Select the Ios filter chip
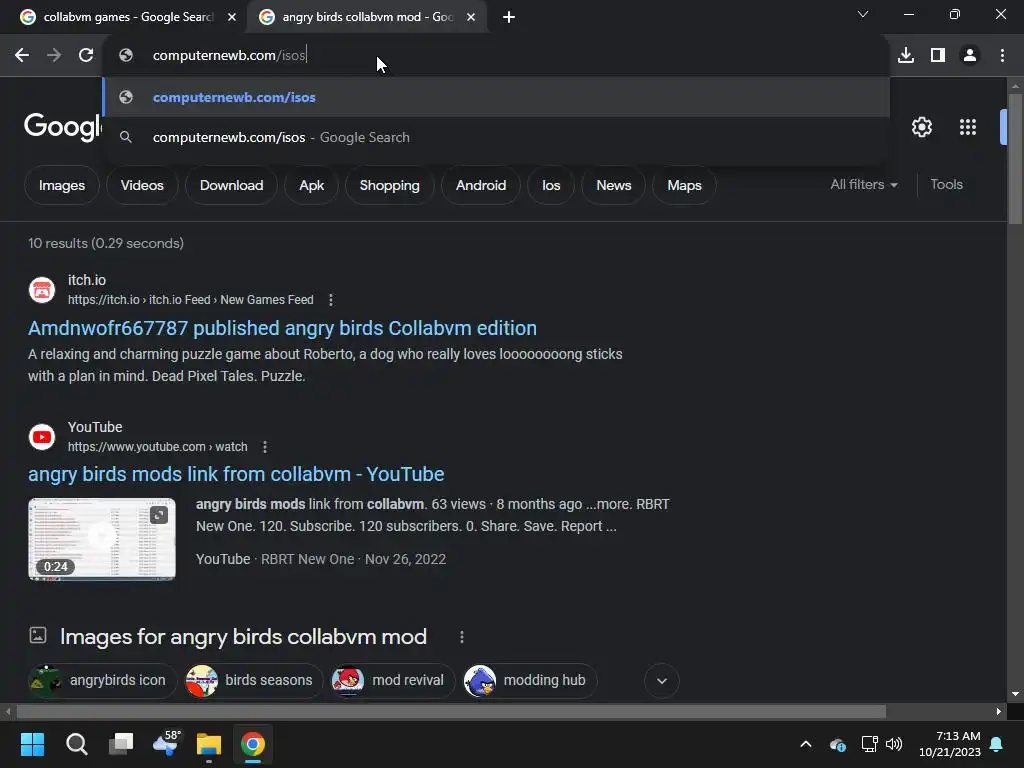 point(551,185)
